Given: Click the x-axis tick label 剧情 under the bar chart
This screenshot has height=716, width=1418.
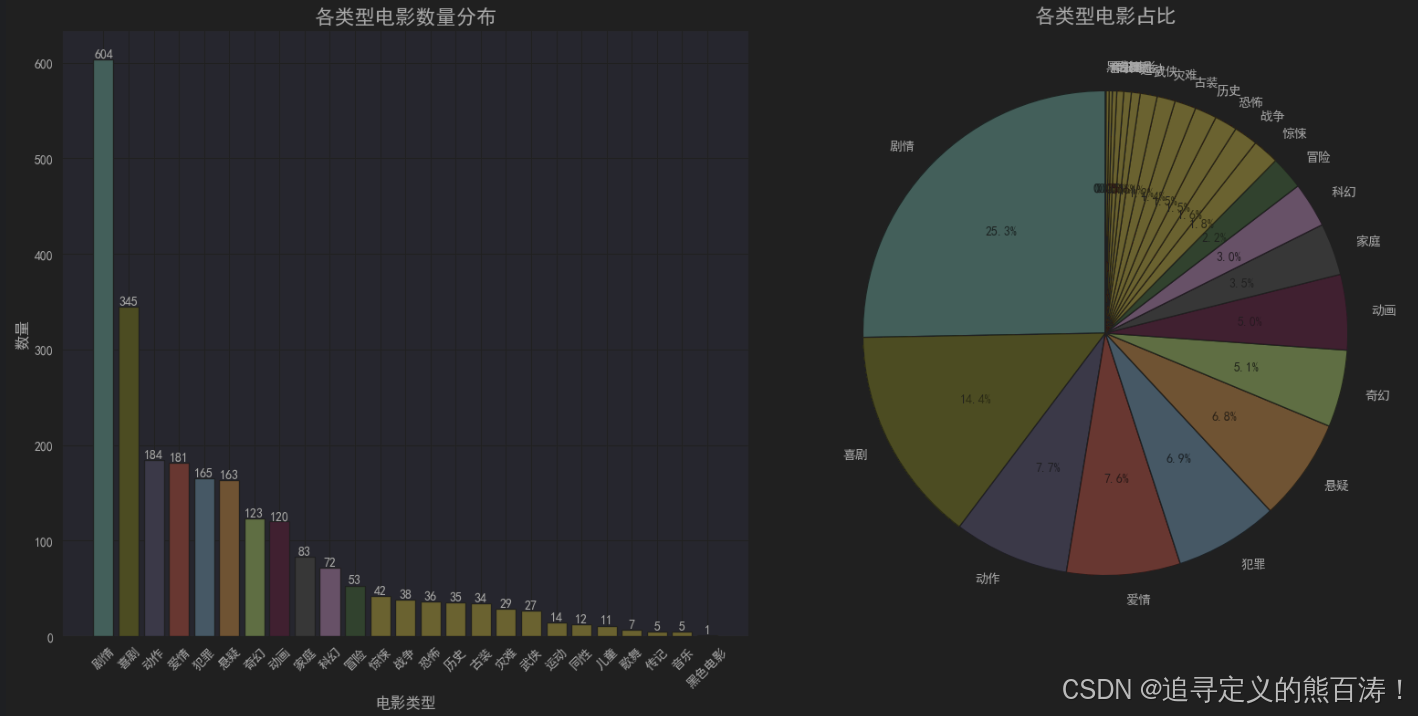Looking at the screenshot, I should click(102, 661).
